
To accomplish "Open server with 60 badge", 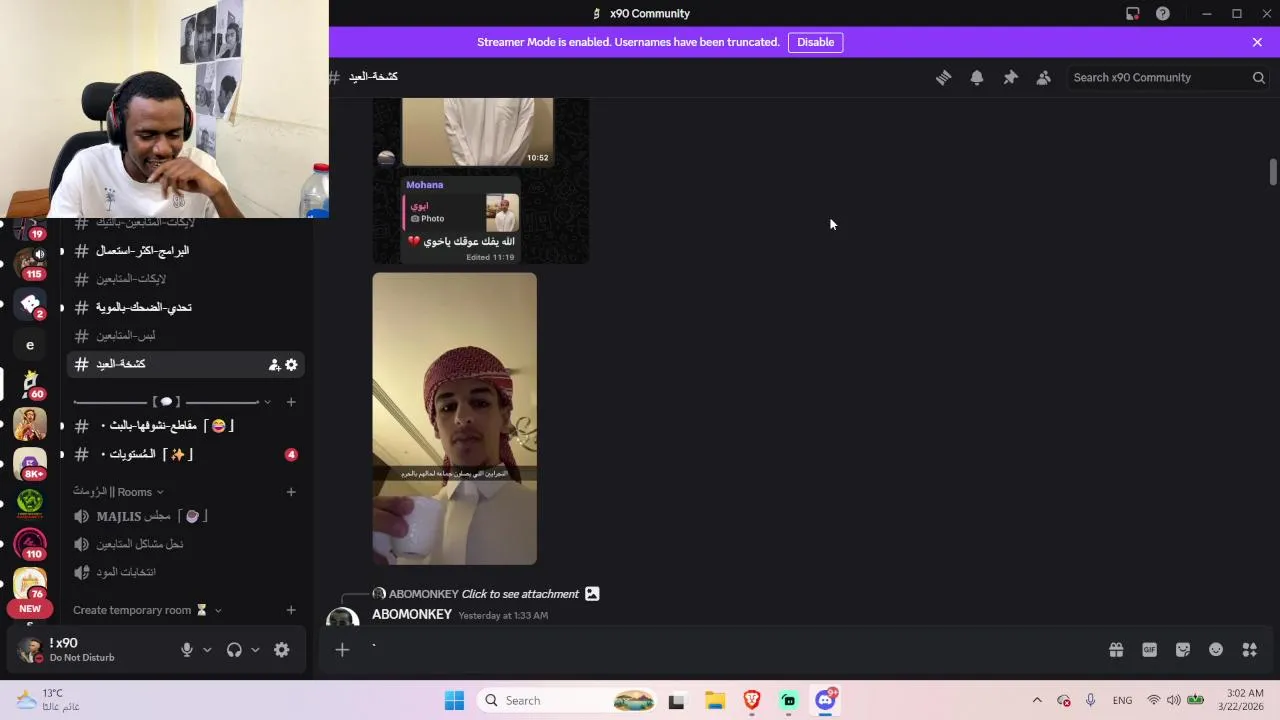I will [30, 384].
